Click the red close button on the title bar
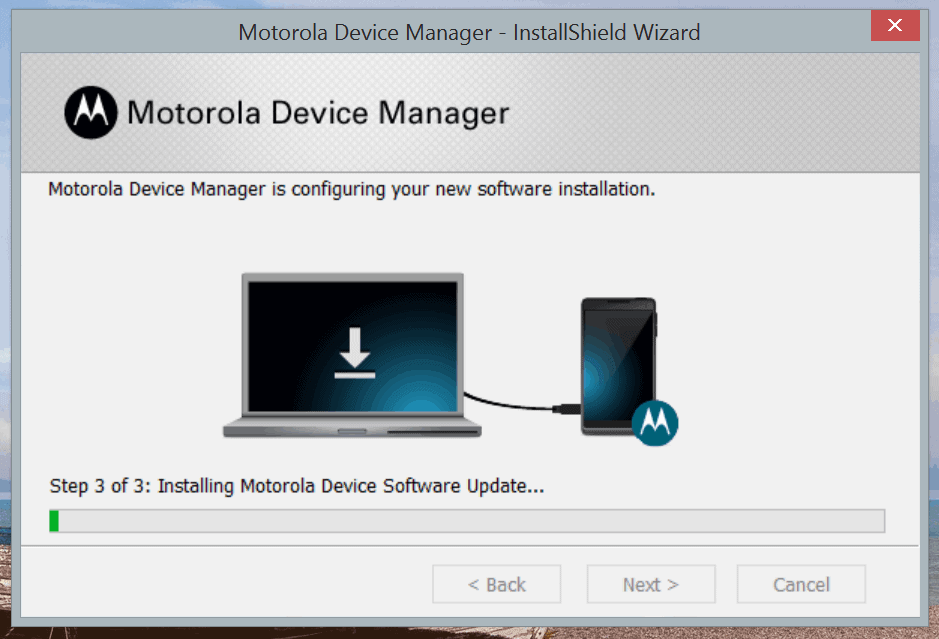The image size is (939, 639). pos(894,26)
